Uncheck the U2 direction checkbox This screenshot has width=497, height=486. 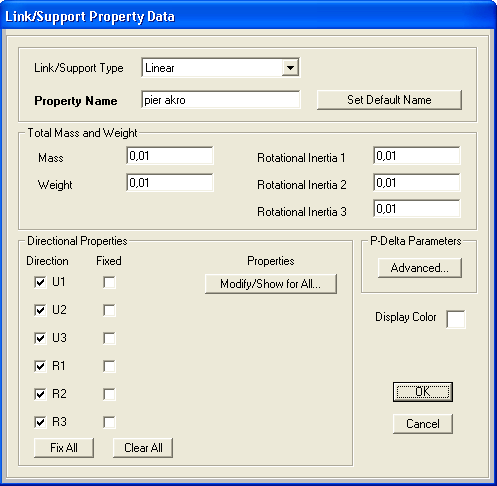[x=40, y=310]
